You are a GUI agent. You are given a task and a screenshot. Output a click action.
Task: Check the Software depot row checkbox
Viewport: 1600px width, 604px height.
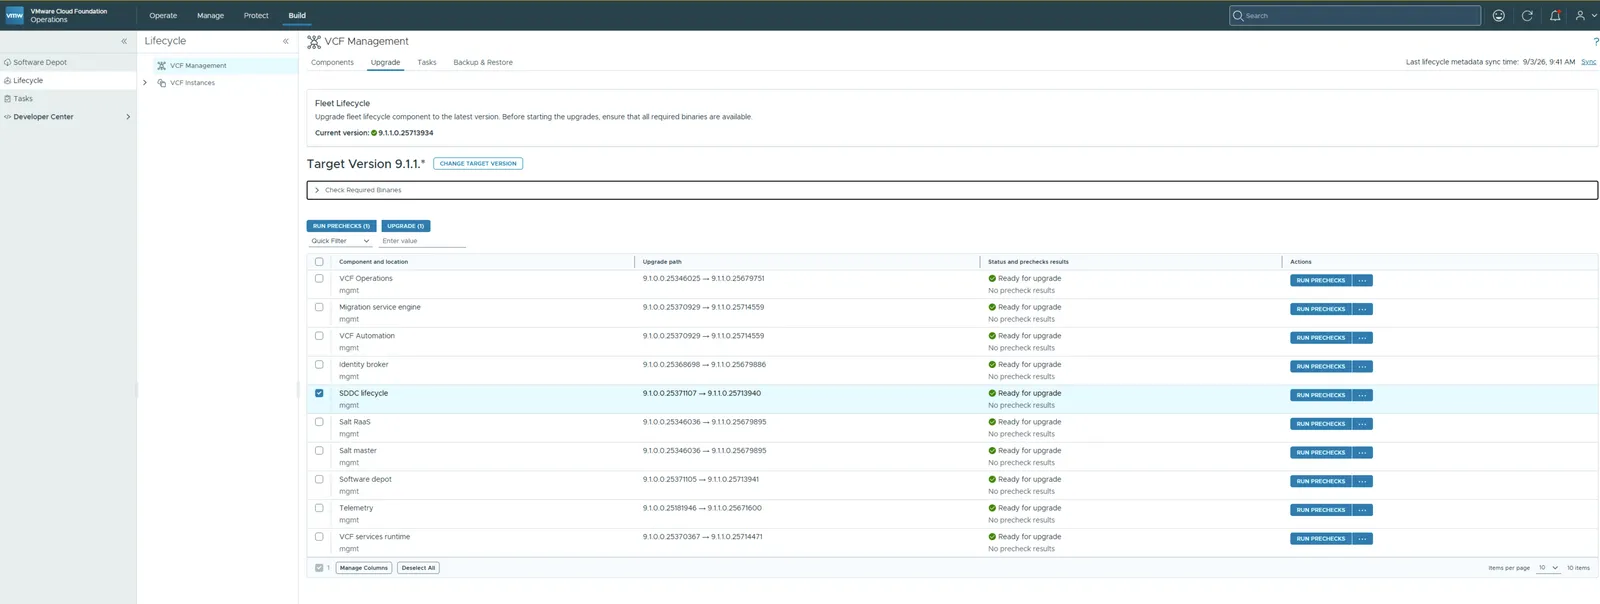(x=319, y=479)
